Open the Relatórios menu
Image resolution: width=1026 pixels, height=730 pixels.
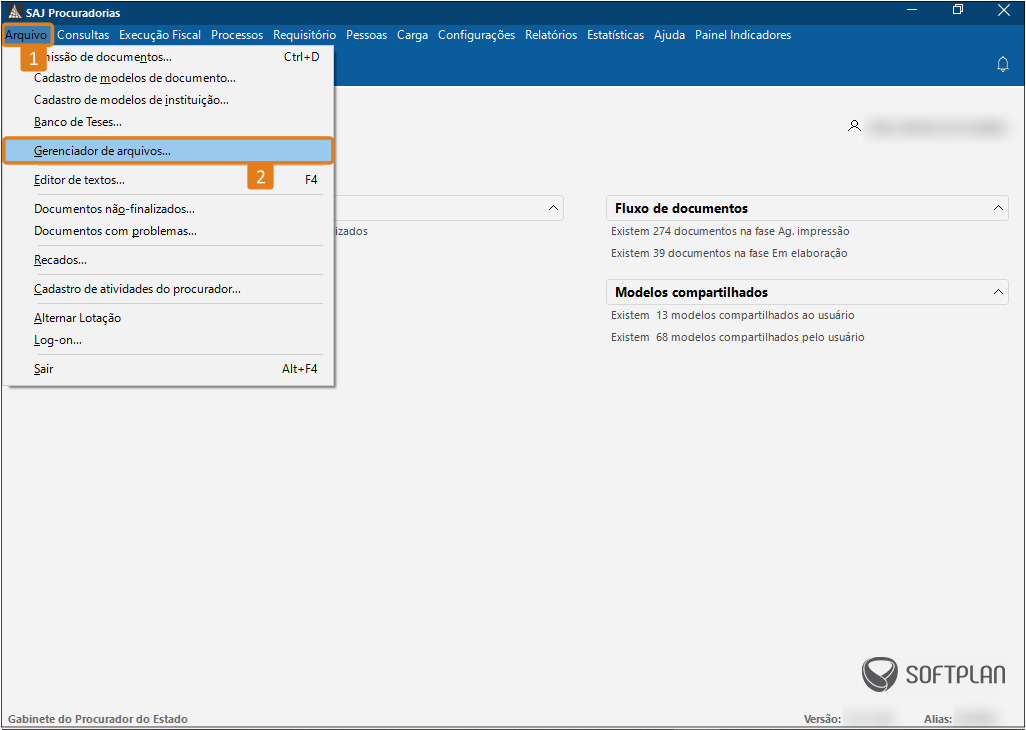[551, 35]
